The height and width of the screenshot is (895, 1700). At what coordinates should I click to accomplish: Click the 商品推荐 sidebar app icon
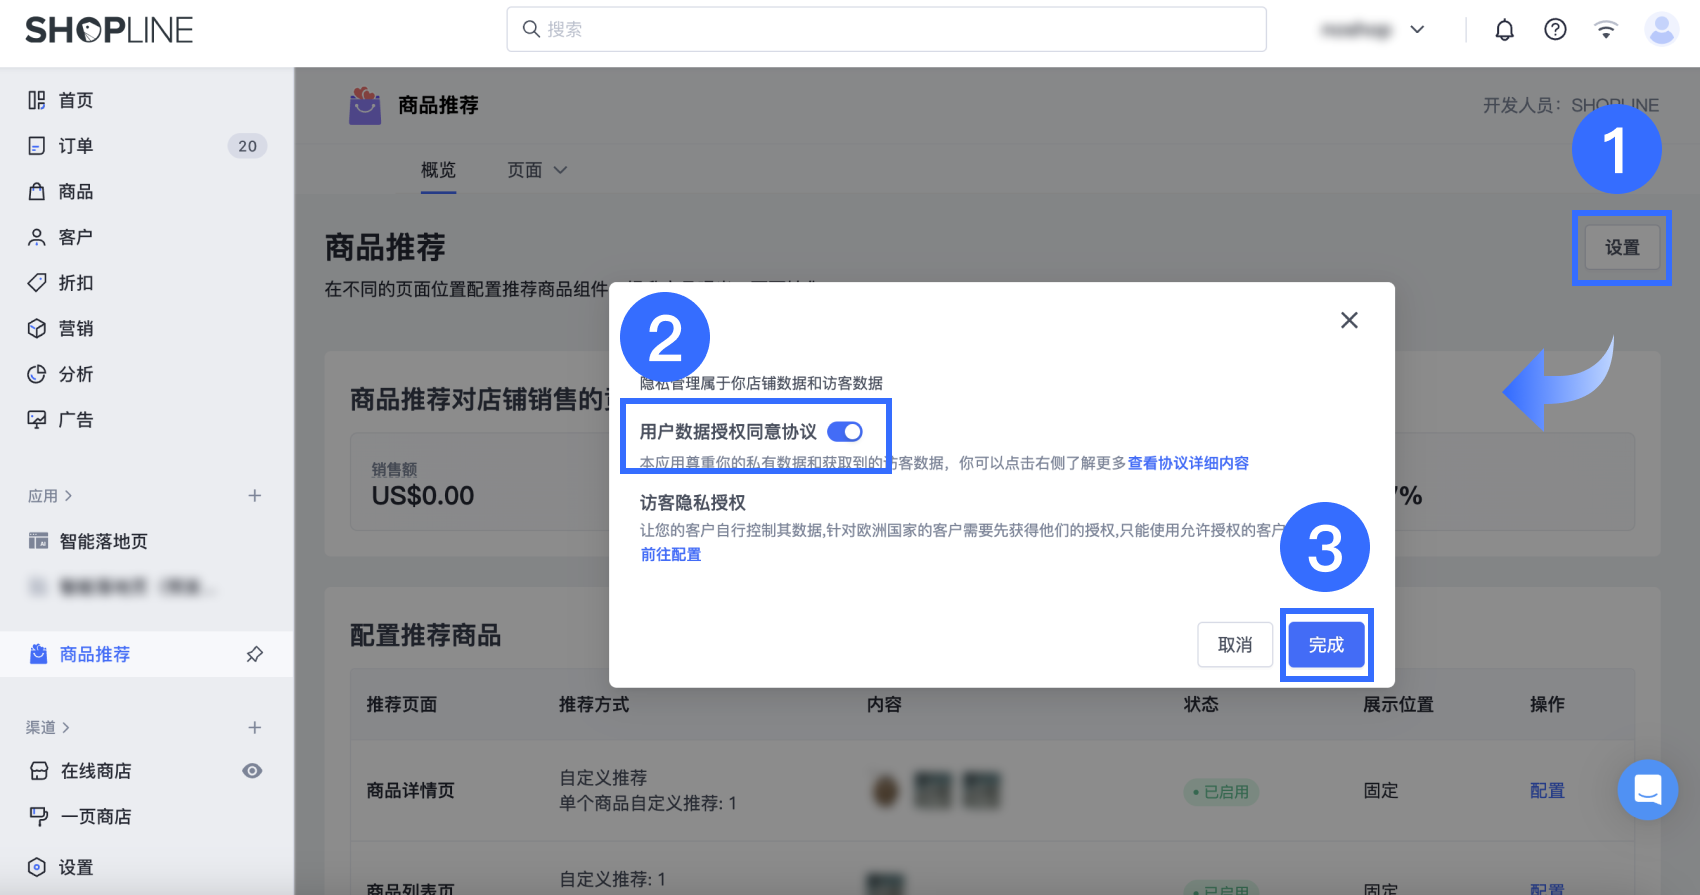point(38,654)
